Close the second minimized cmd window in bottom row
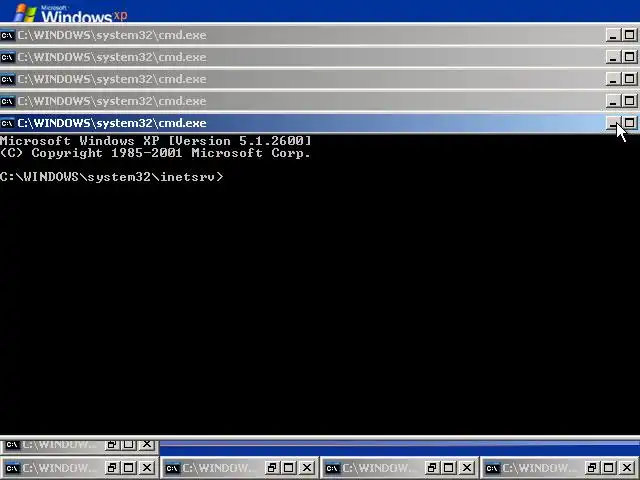This screenshot has height=480, width=640. pos(307,468)
